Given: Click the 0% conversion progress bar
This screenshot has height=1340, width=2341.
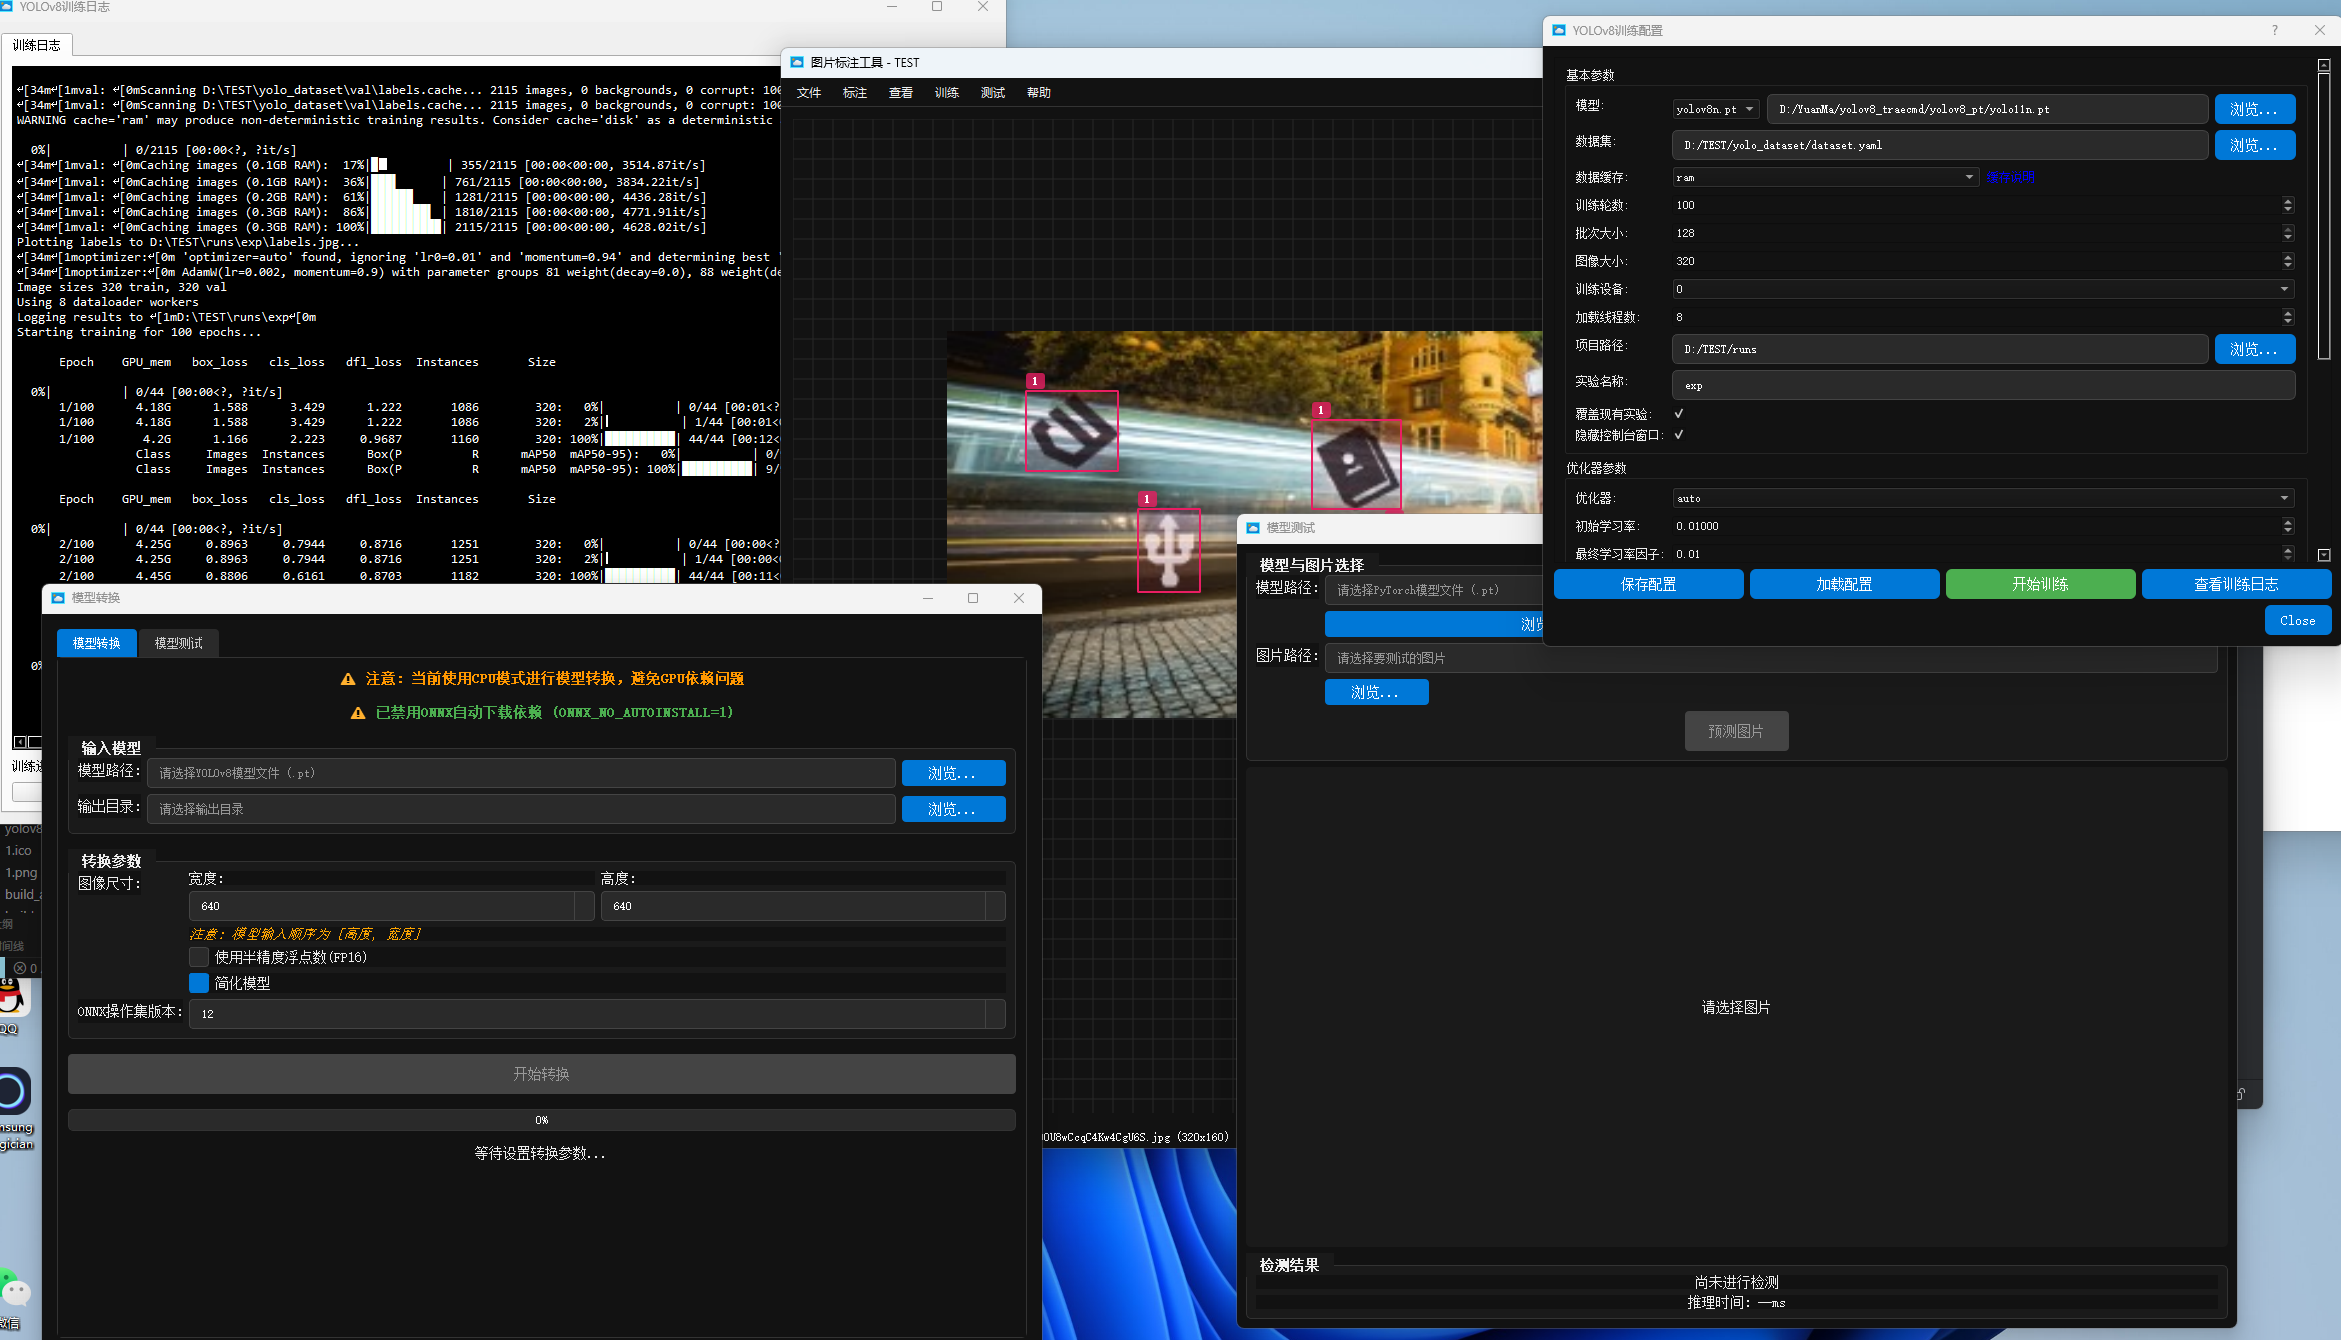Looking at the screenshot, I should click(541, 1120).
